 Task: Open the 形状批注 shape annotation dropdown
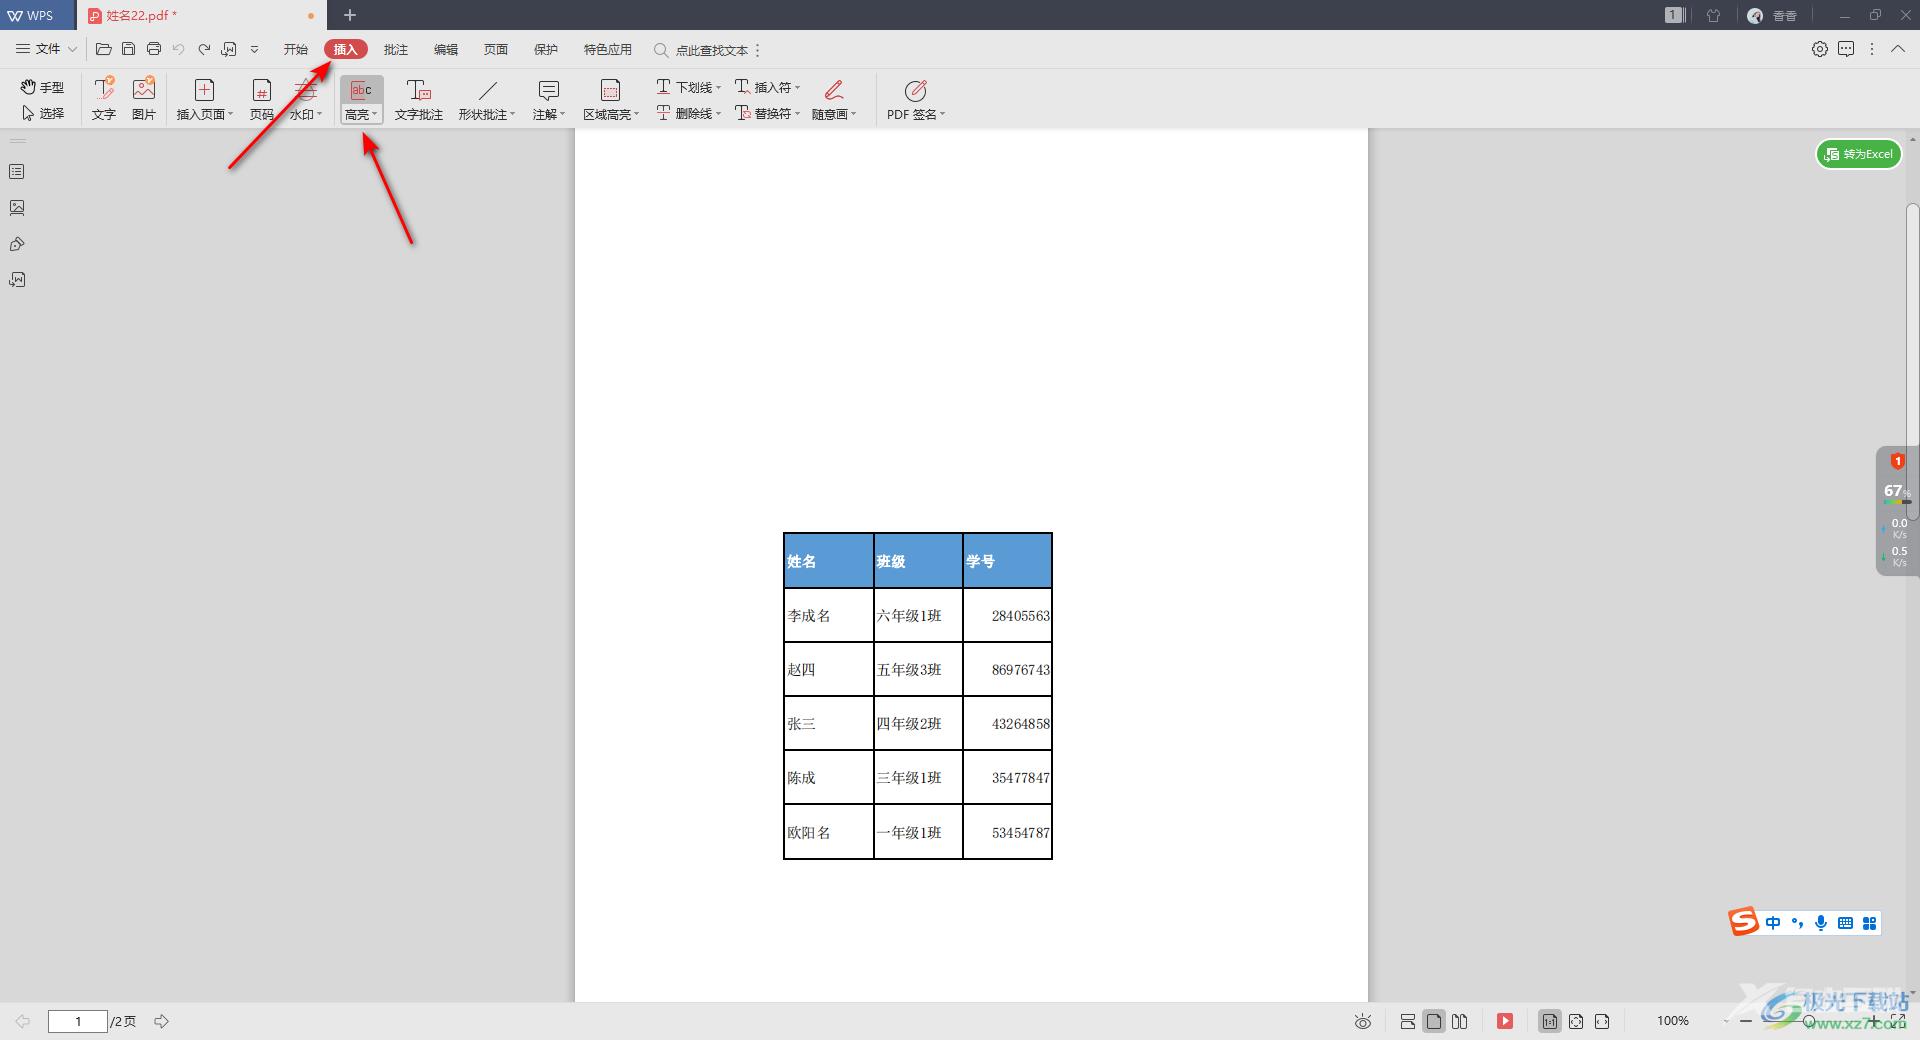tap(487, 114)
